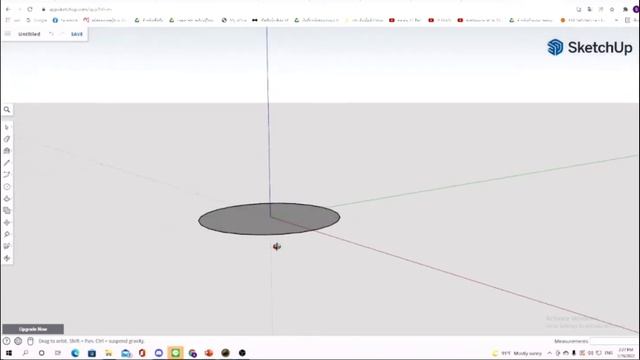Select the arrow Select tool

pyautogui.click(x=7, y=127)
